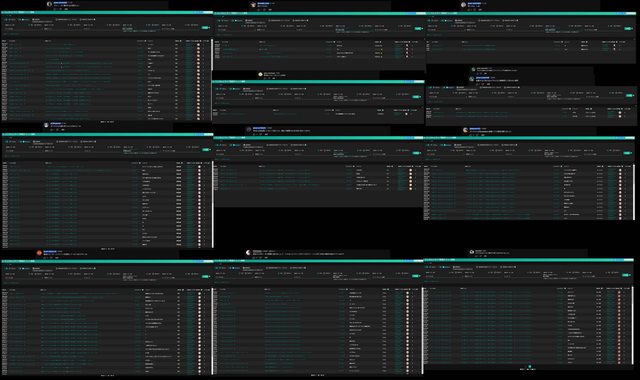Open the poster avatar above the top-right panel

[463, 5]
